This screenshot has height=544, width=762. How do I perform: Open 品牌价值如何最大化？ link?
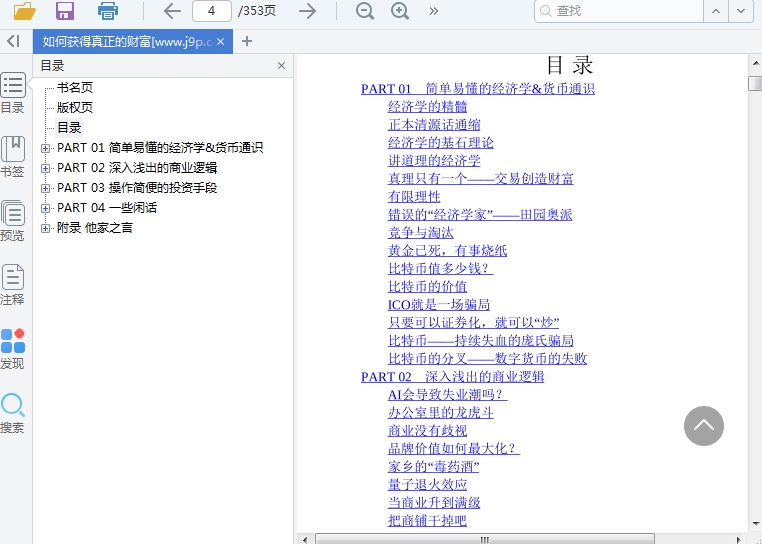point(454,449)
